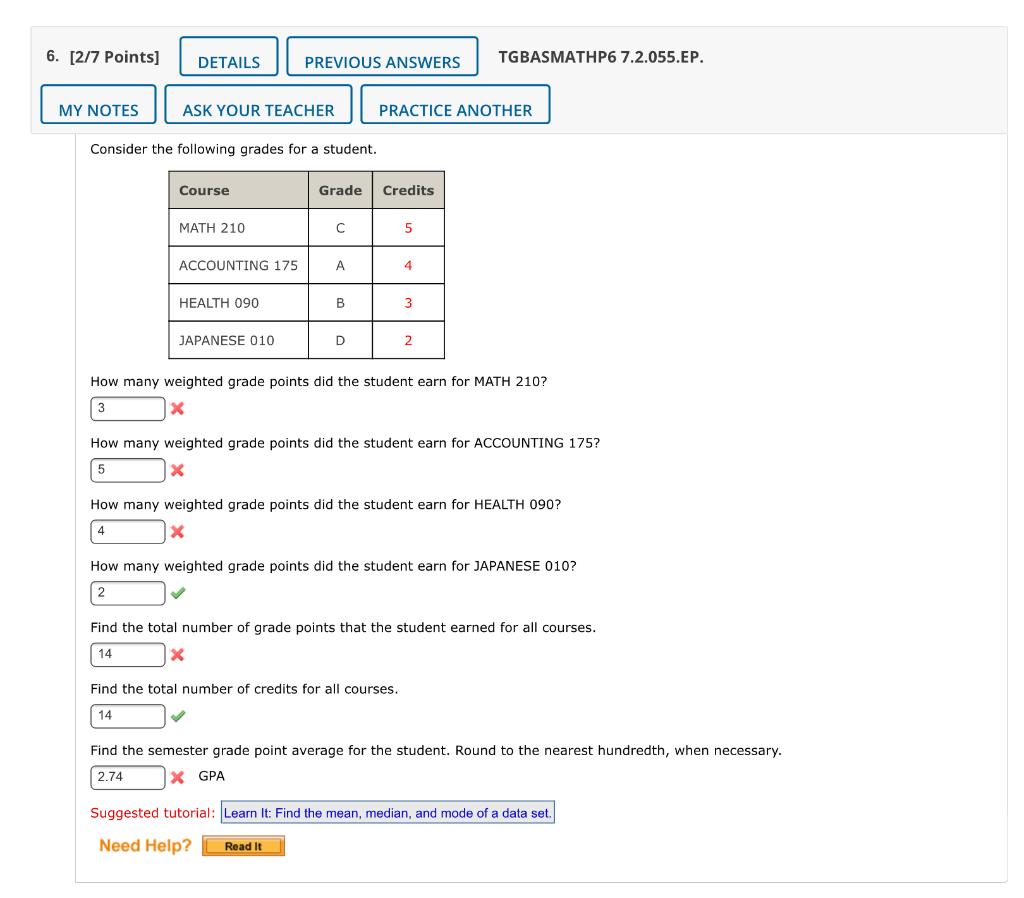Click the red X beside total grade points

pos(177,654)
